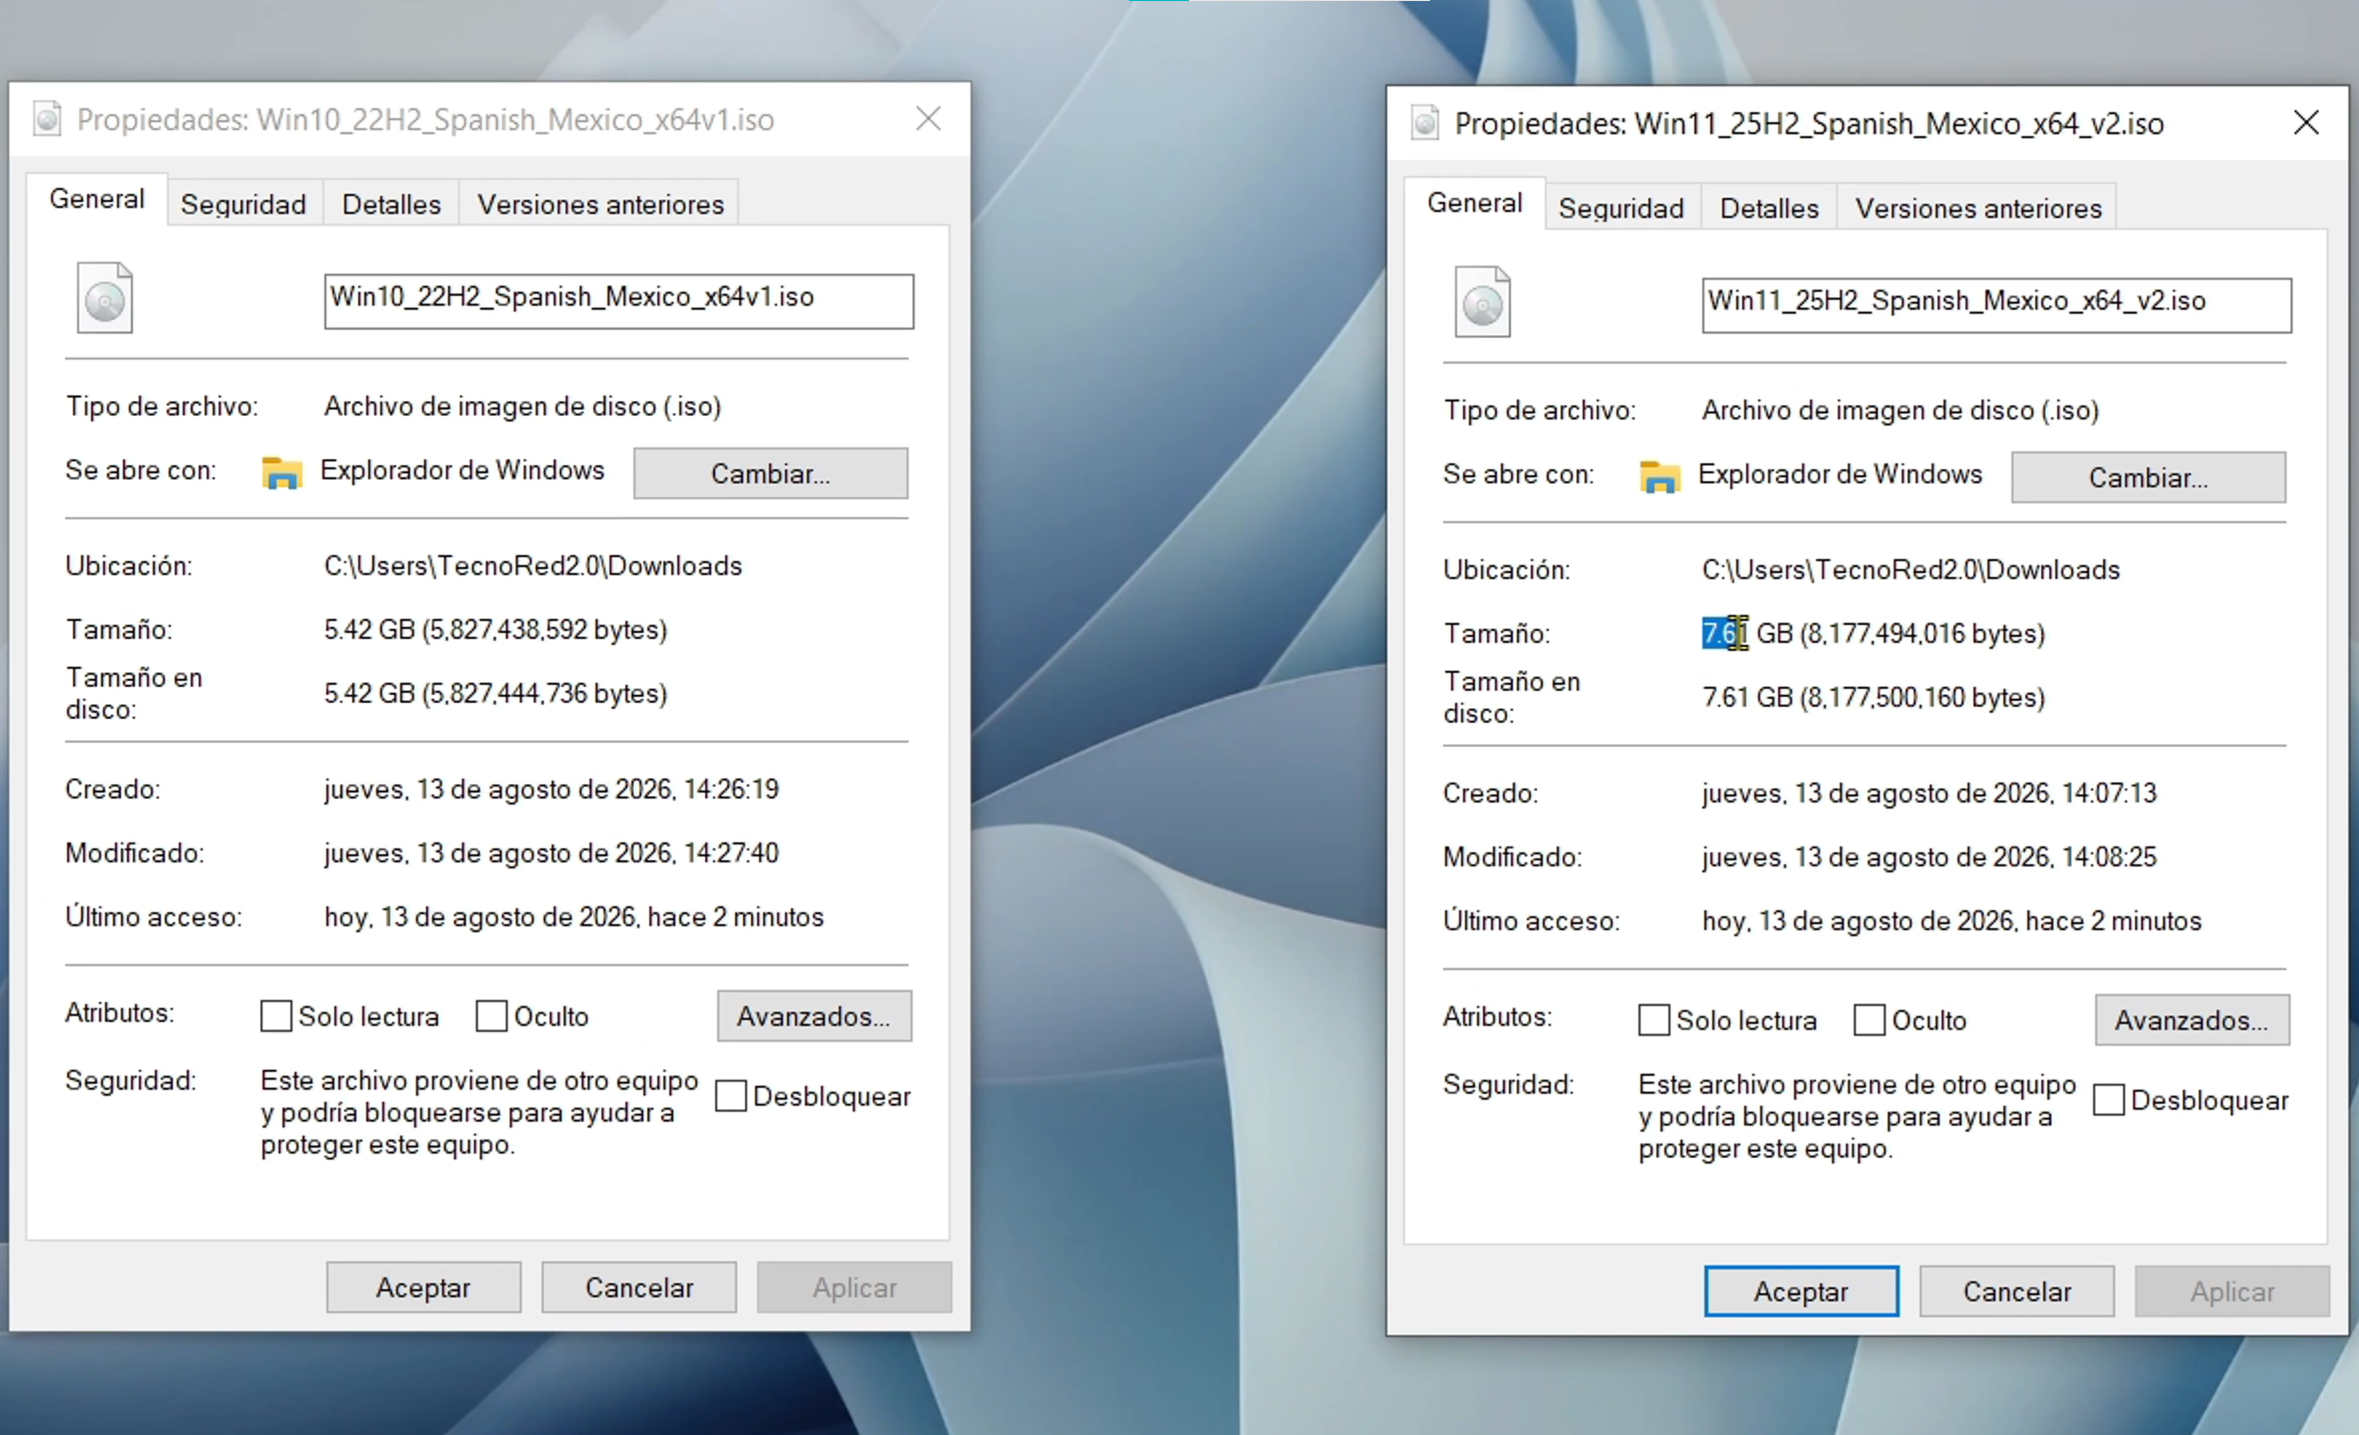Close the Win10_22H2 properties window

click(929, 119)
